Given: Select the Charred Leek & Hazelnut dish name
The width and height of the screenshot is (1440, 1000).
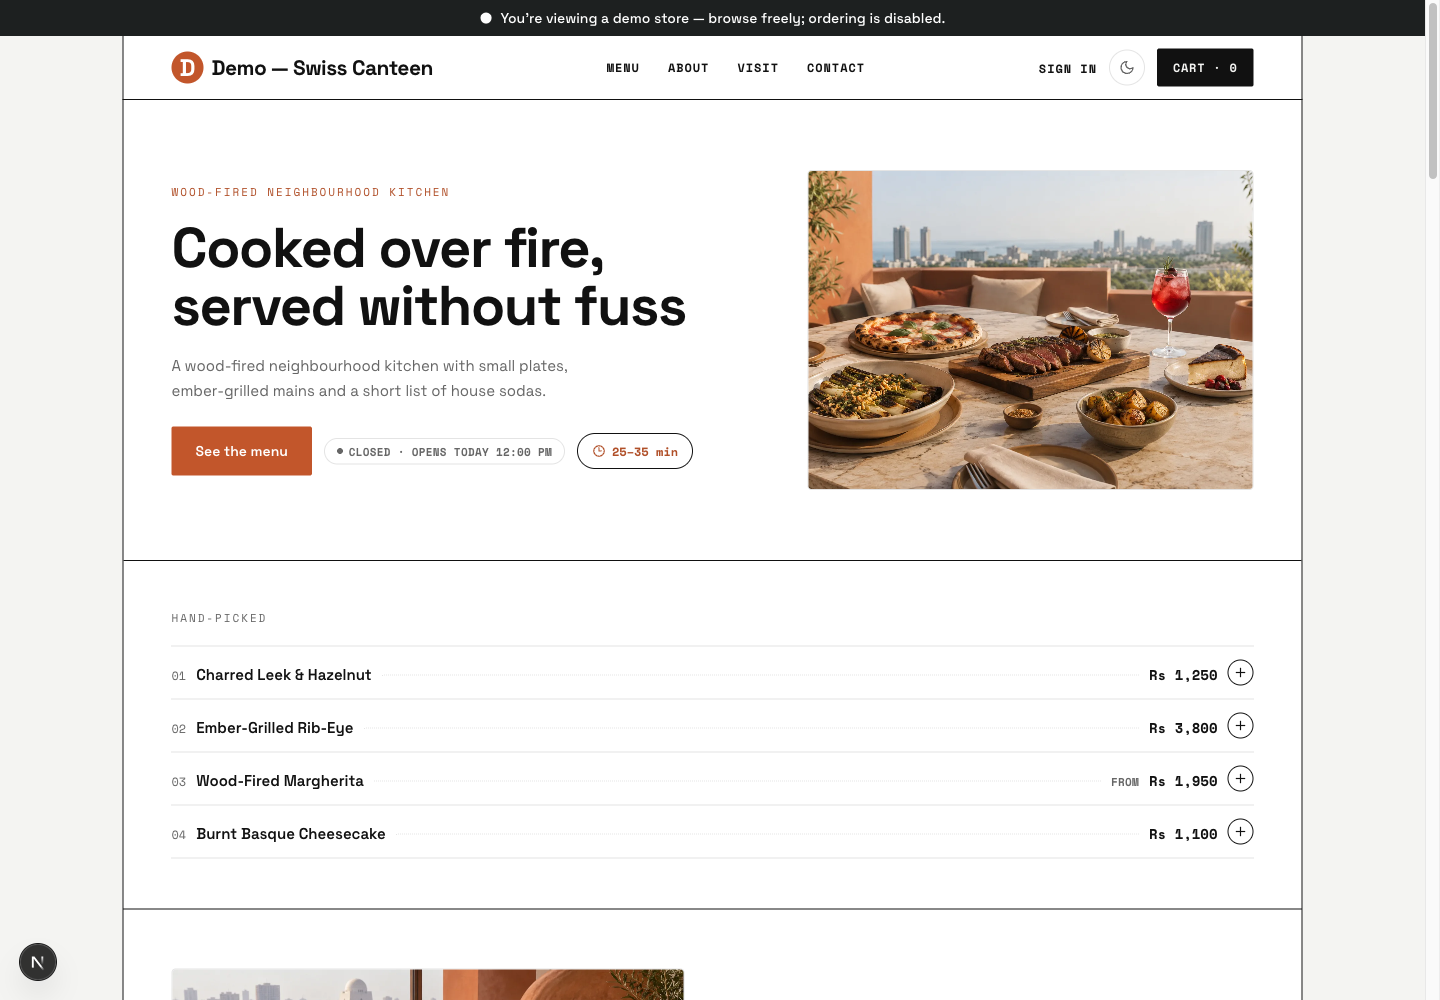Looking at the screenshot, I should coord(284,675).
